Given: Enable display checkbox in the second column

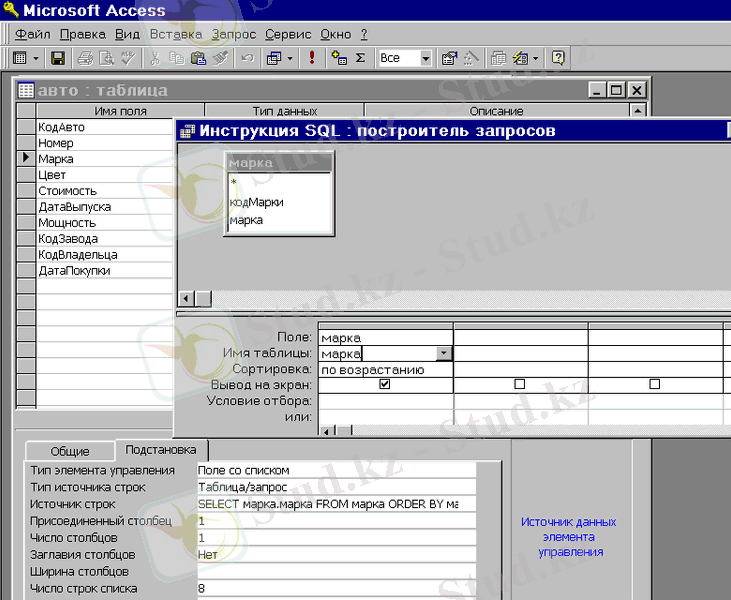Looking at the screenshot, I should point(519,385).
